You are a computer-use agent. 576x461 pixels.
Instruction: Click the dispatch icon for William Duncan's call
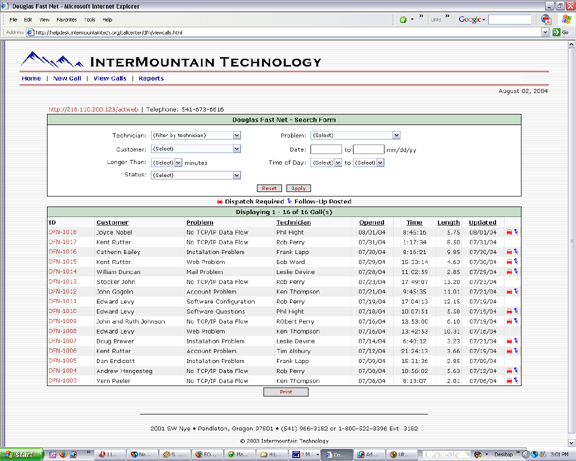click(509, 272)
